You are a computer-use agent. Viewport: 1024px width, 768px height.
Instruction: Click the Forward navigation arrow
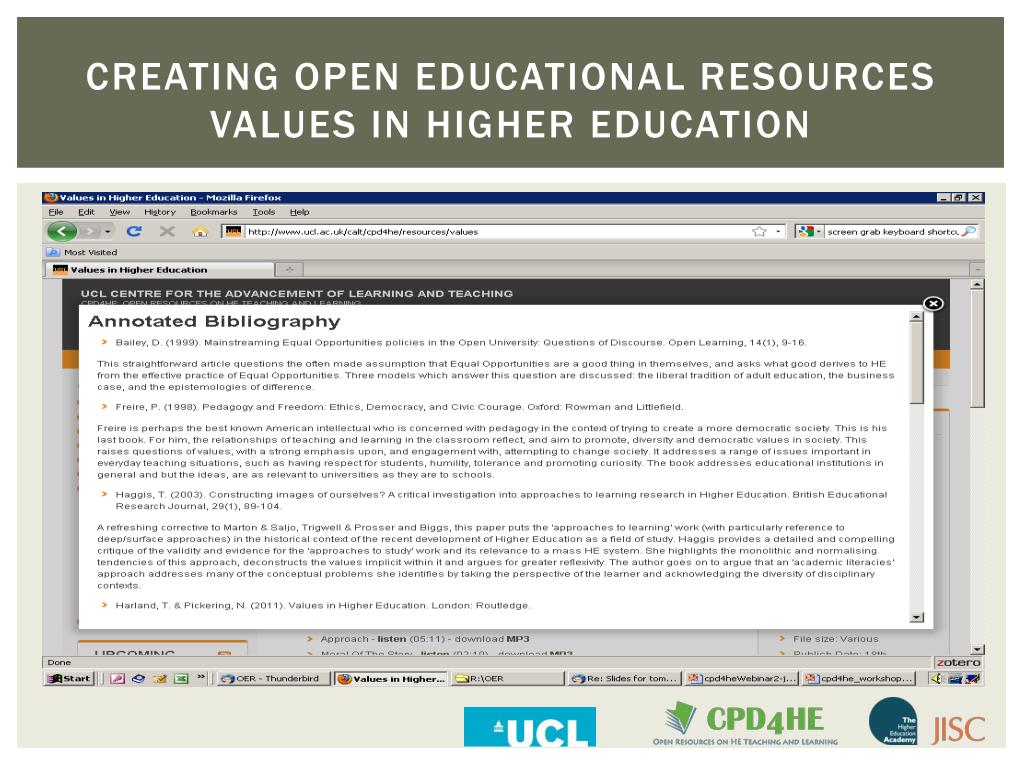pyautogui.click(x=90, y=231)
